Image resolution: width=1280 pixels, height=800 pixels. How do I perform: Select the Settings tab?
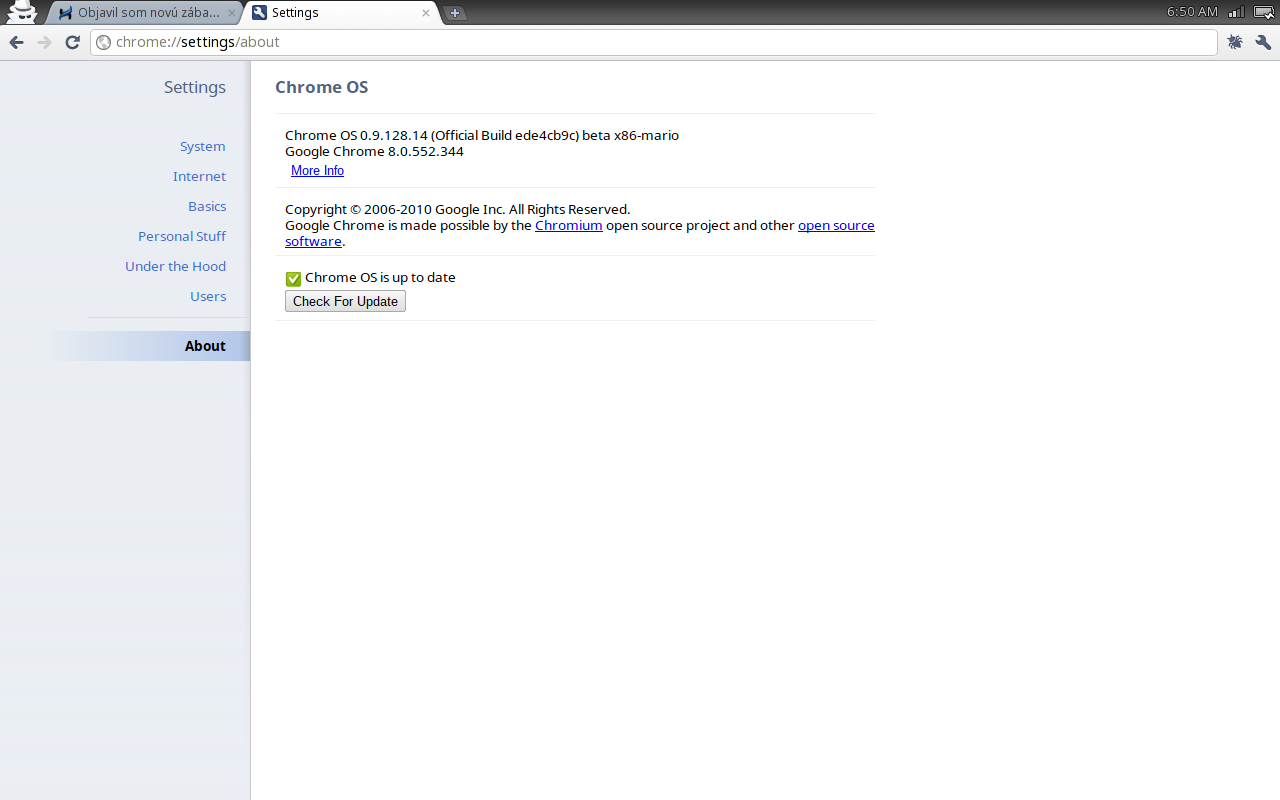[340, 13]
